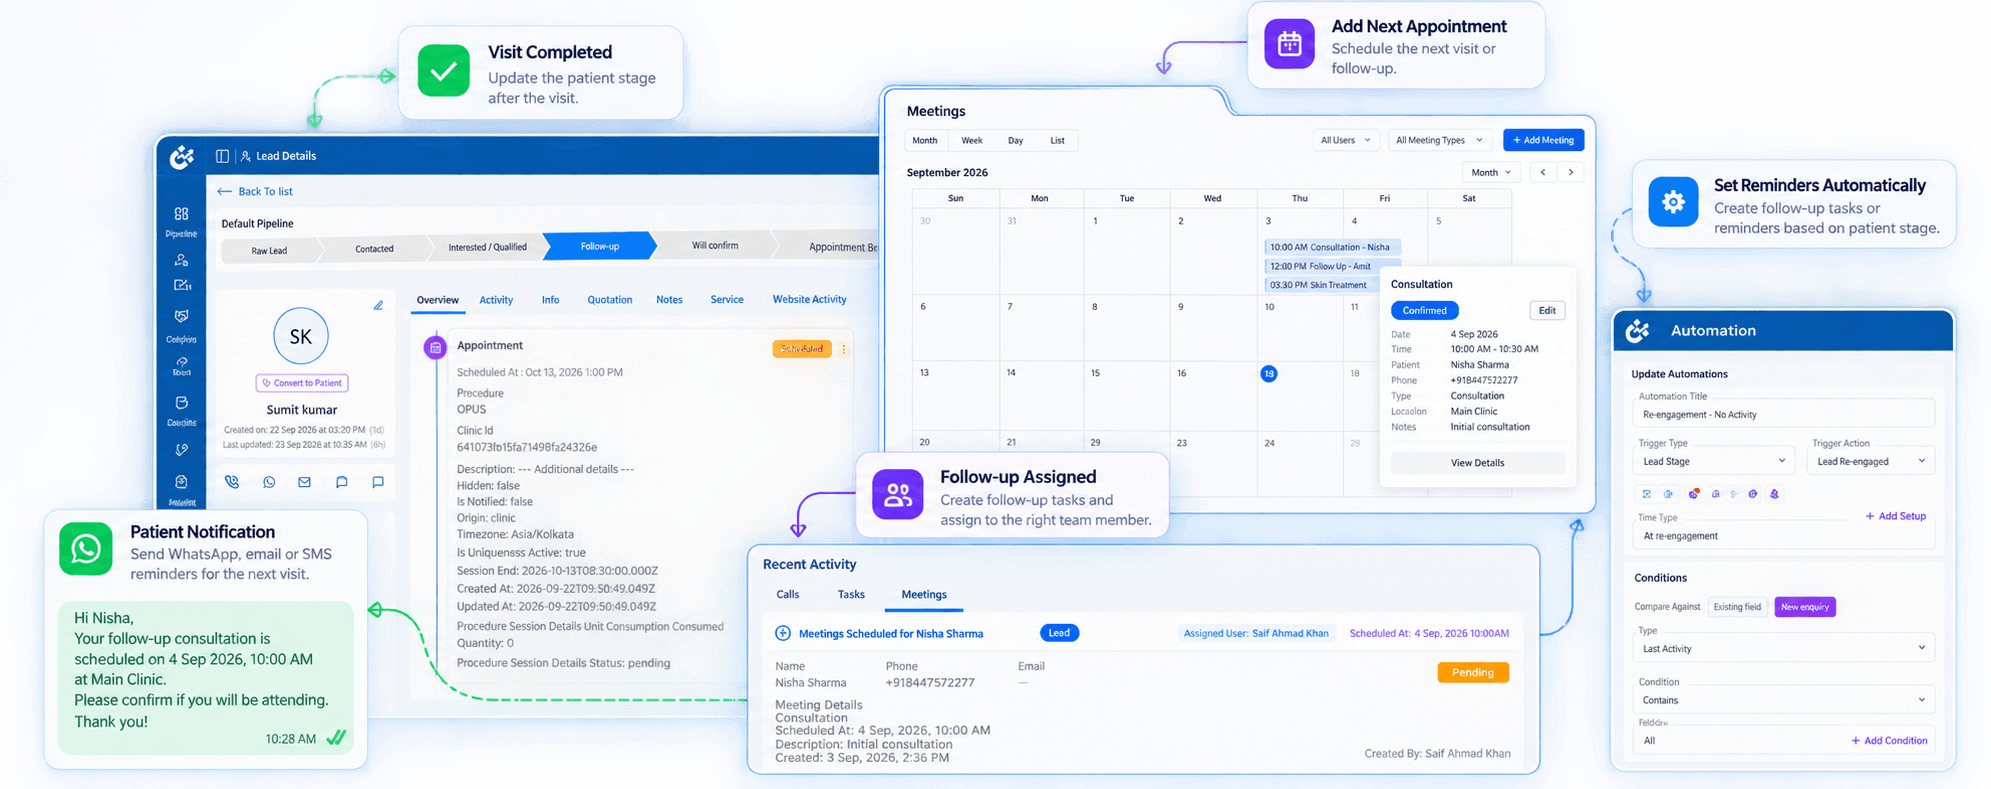Image resolution: width=1991 pixels, height=789 pixels.
Task: Click the email envelope icon under Sumit kumar
Action: pos(304,482)
